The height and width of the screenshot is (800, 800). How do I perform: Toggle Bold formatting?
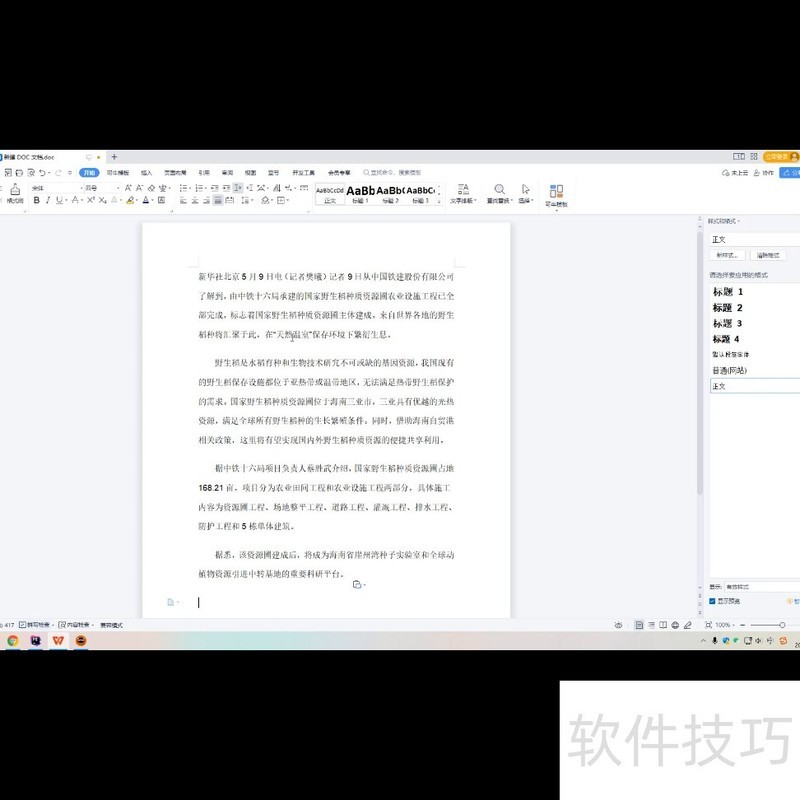pos(37,201)
